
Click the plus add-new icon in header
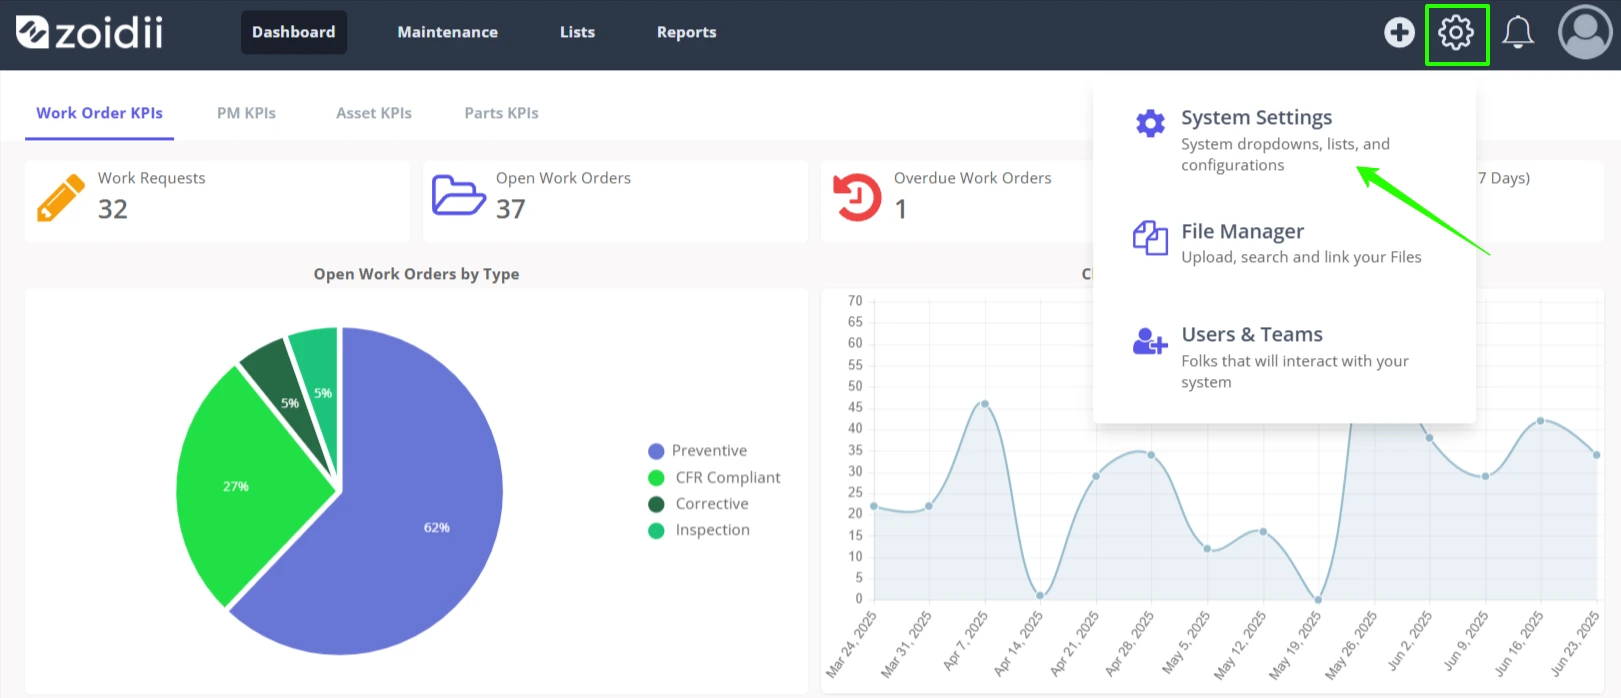click(x=1399, y=32)
